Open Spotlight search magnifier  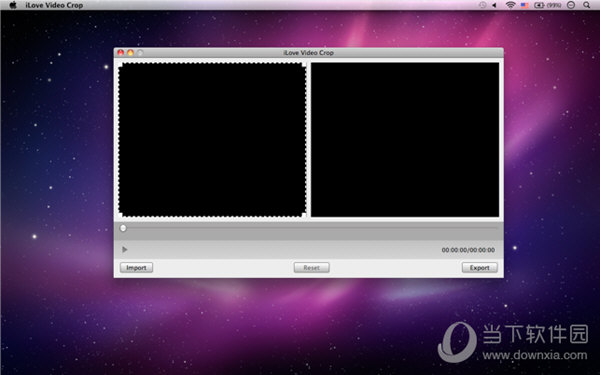click(x=586, y=5)
